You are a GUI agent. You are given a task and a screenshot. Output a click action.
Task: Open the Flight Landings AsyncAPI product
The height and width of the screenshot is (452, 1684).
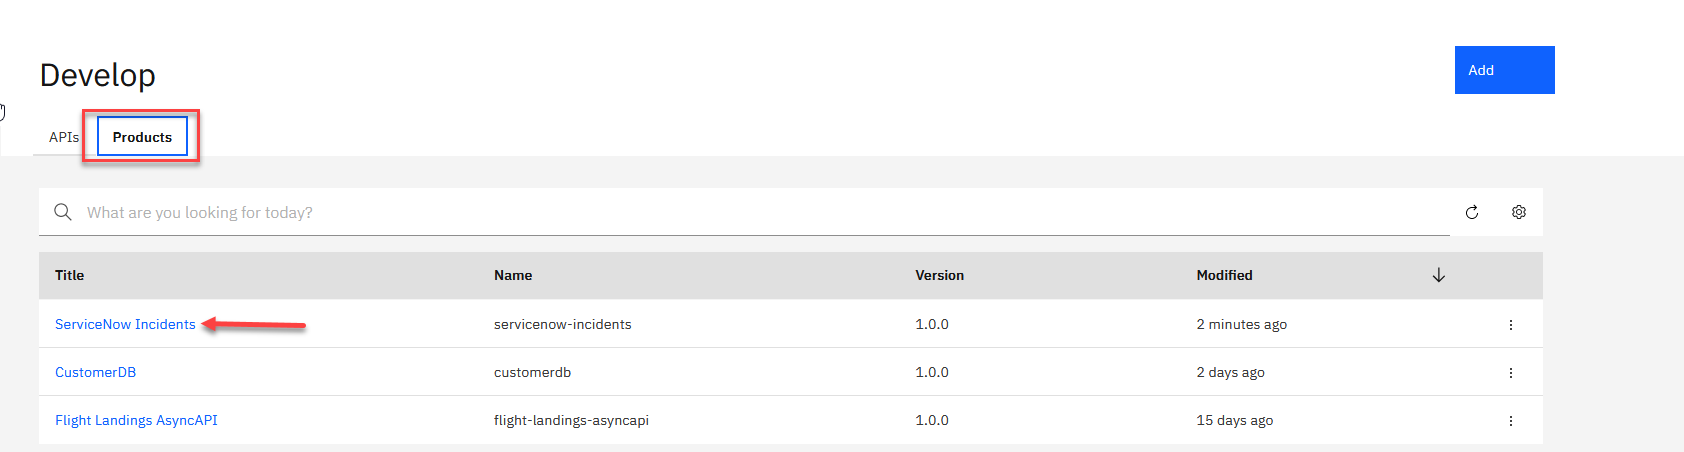(x=136, y=421)
